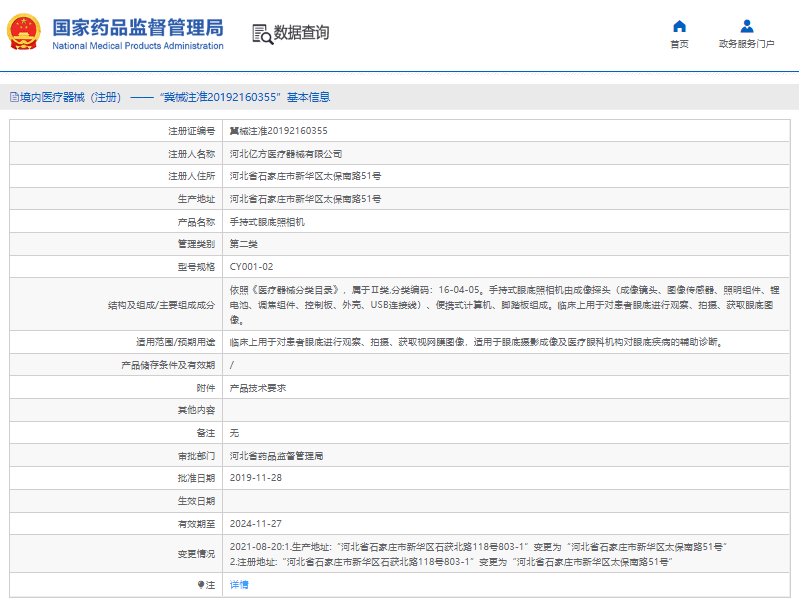
Task: Click the 变更情况 row label
Action: (196, 554)
